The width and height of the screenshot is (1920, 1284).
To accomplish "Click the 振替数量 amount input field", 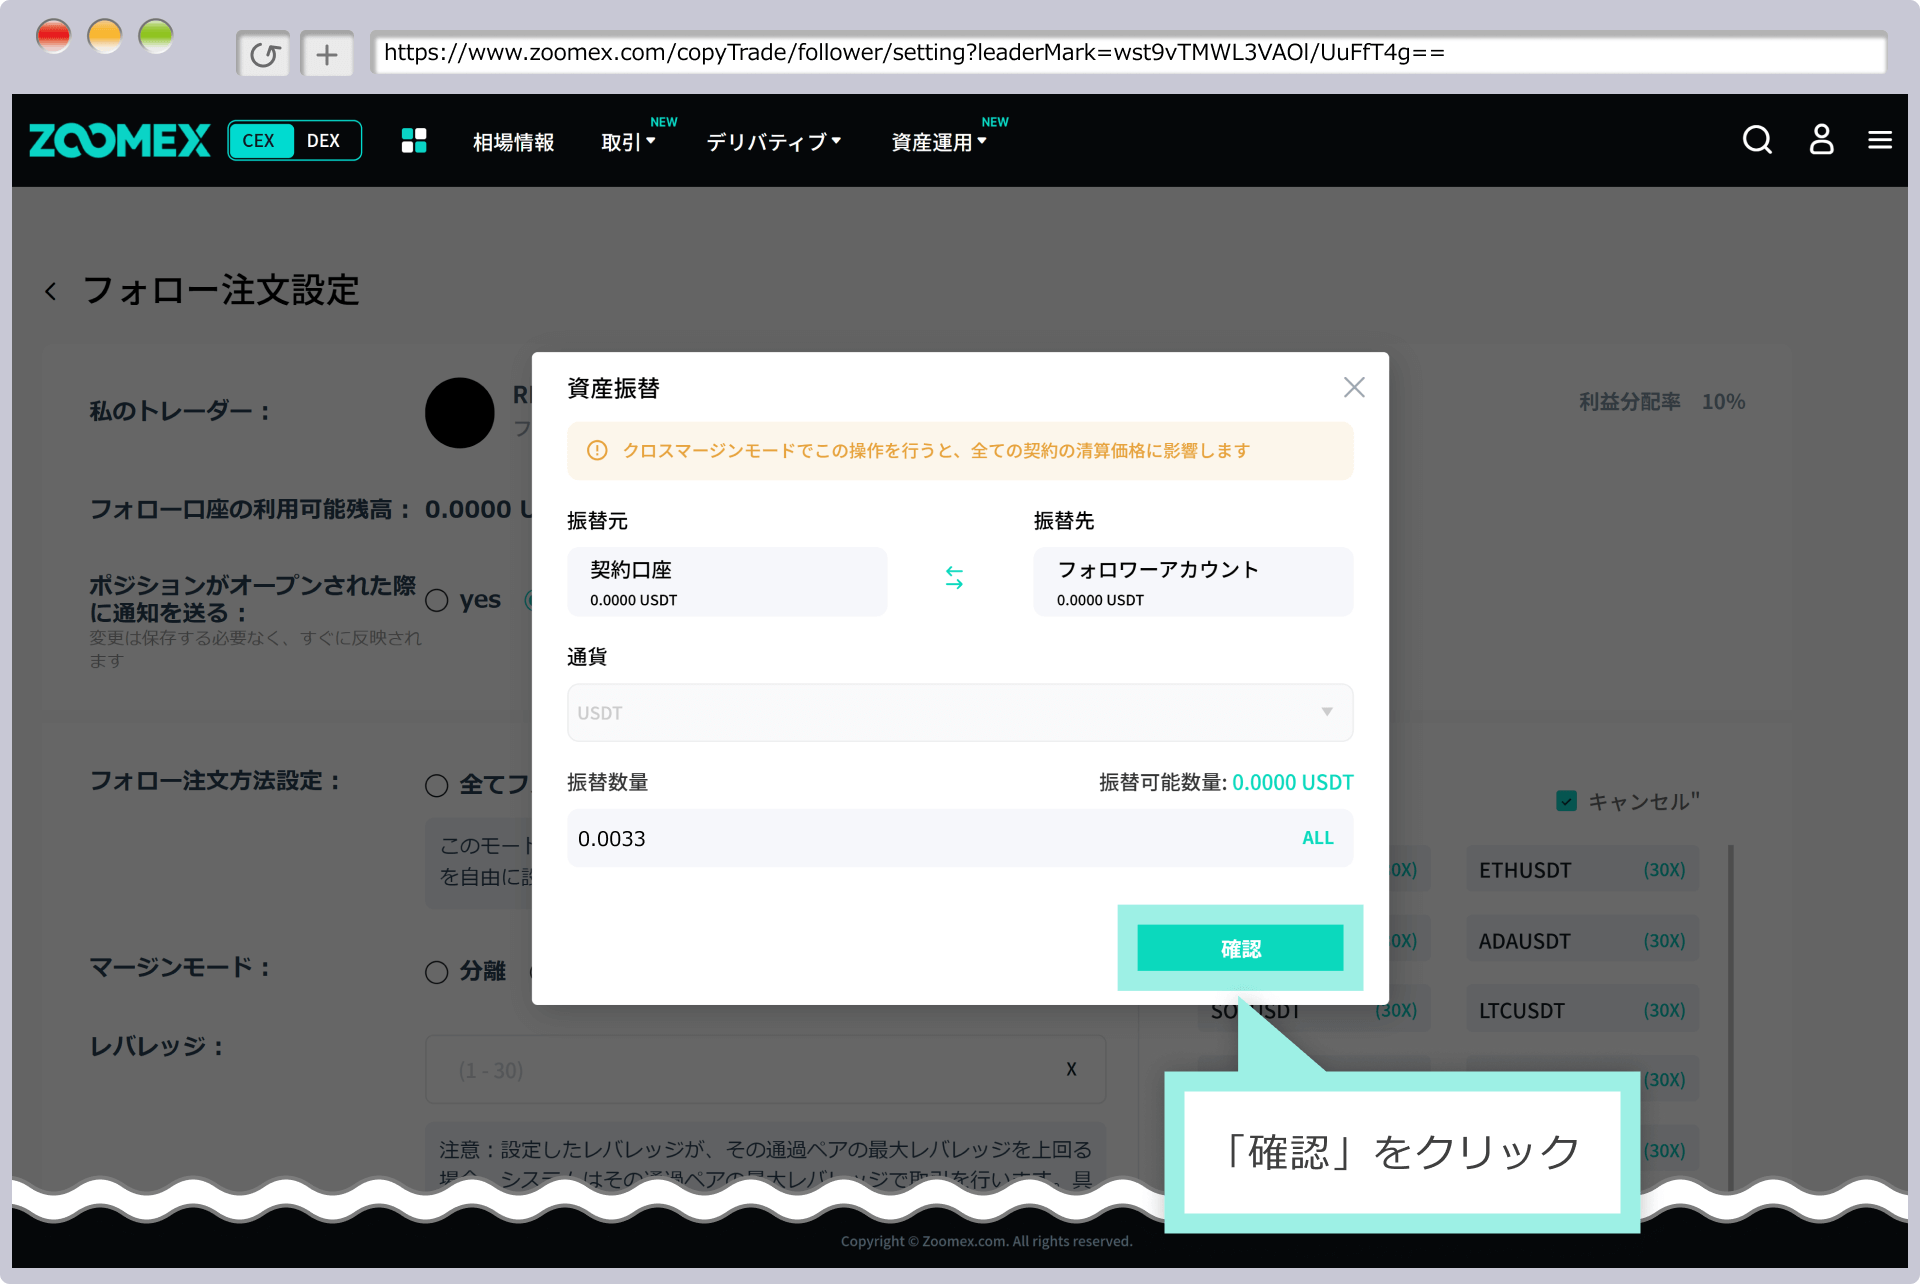I will point(960,838).
